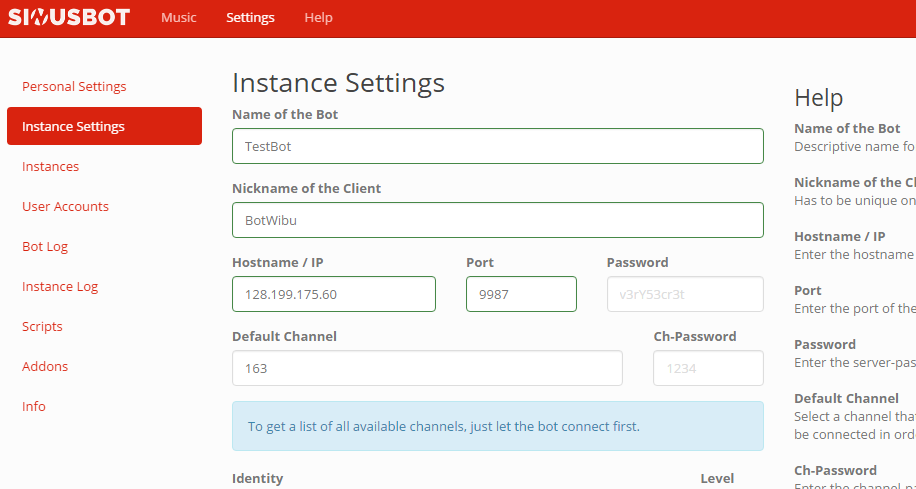Go to Personal Settings in sidebar
916x489 pixels.
click(x=74, y=87)
